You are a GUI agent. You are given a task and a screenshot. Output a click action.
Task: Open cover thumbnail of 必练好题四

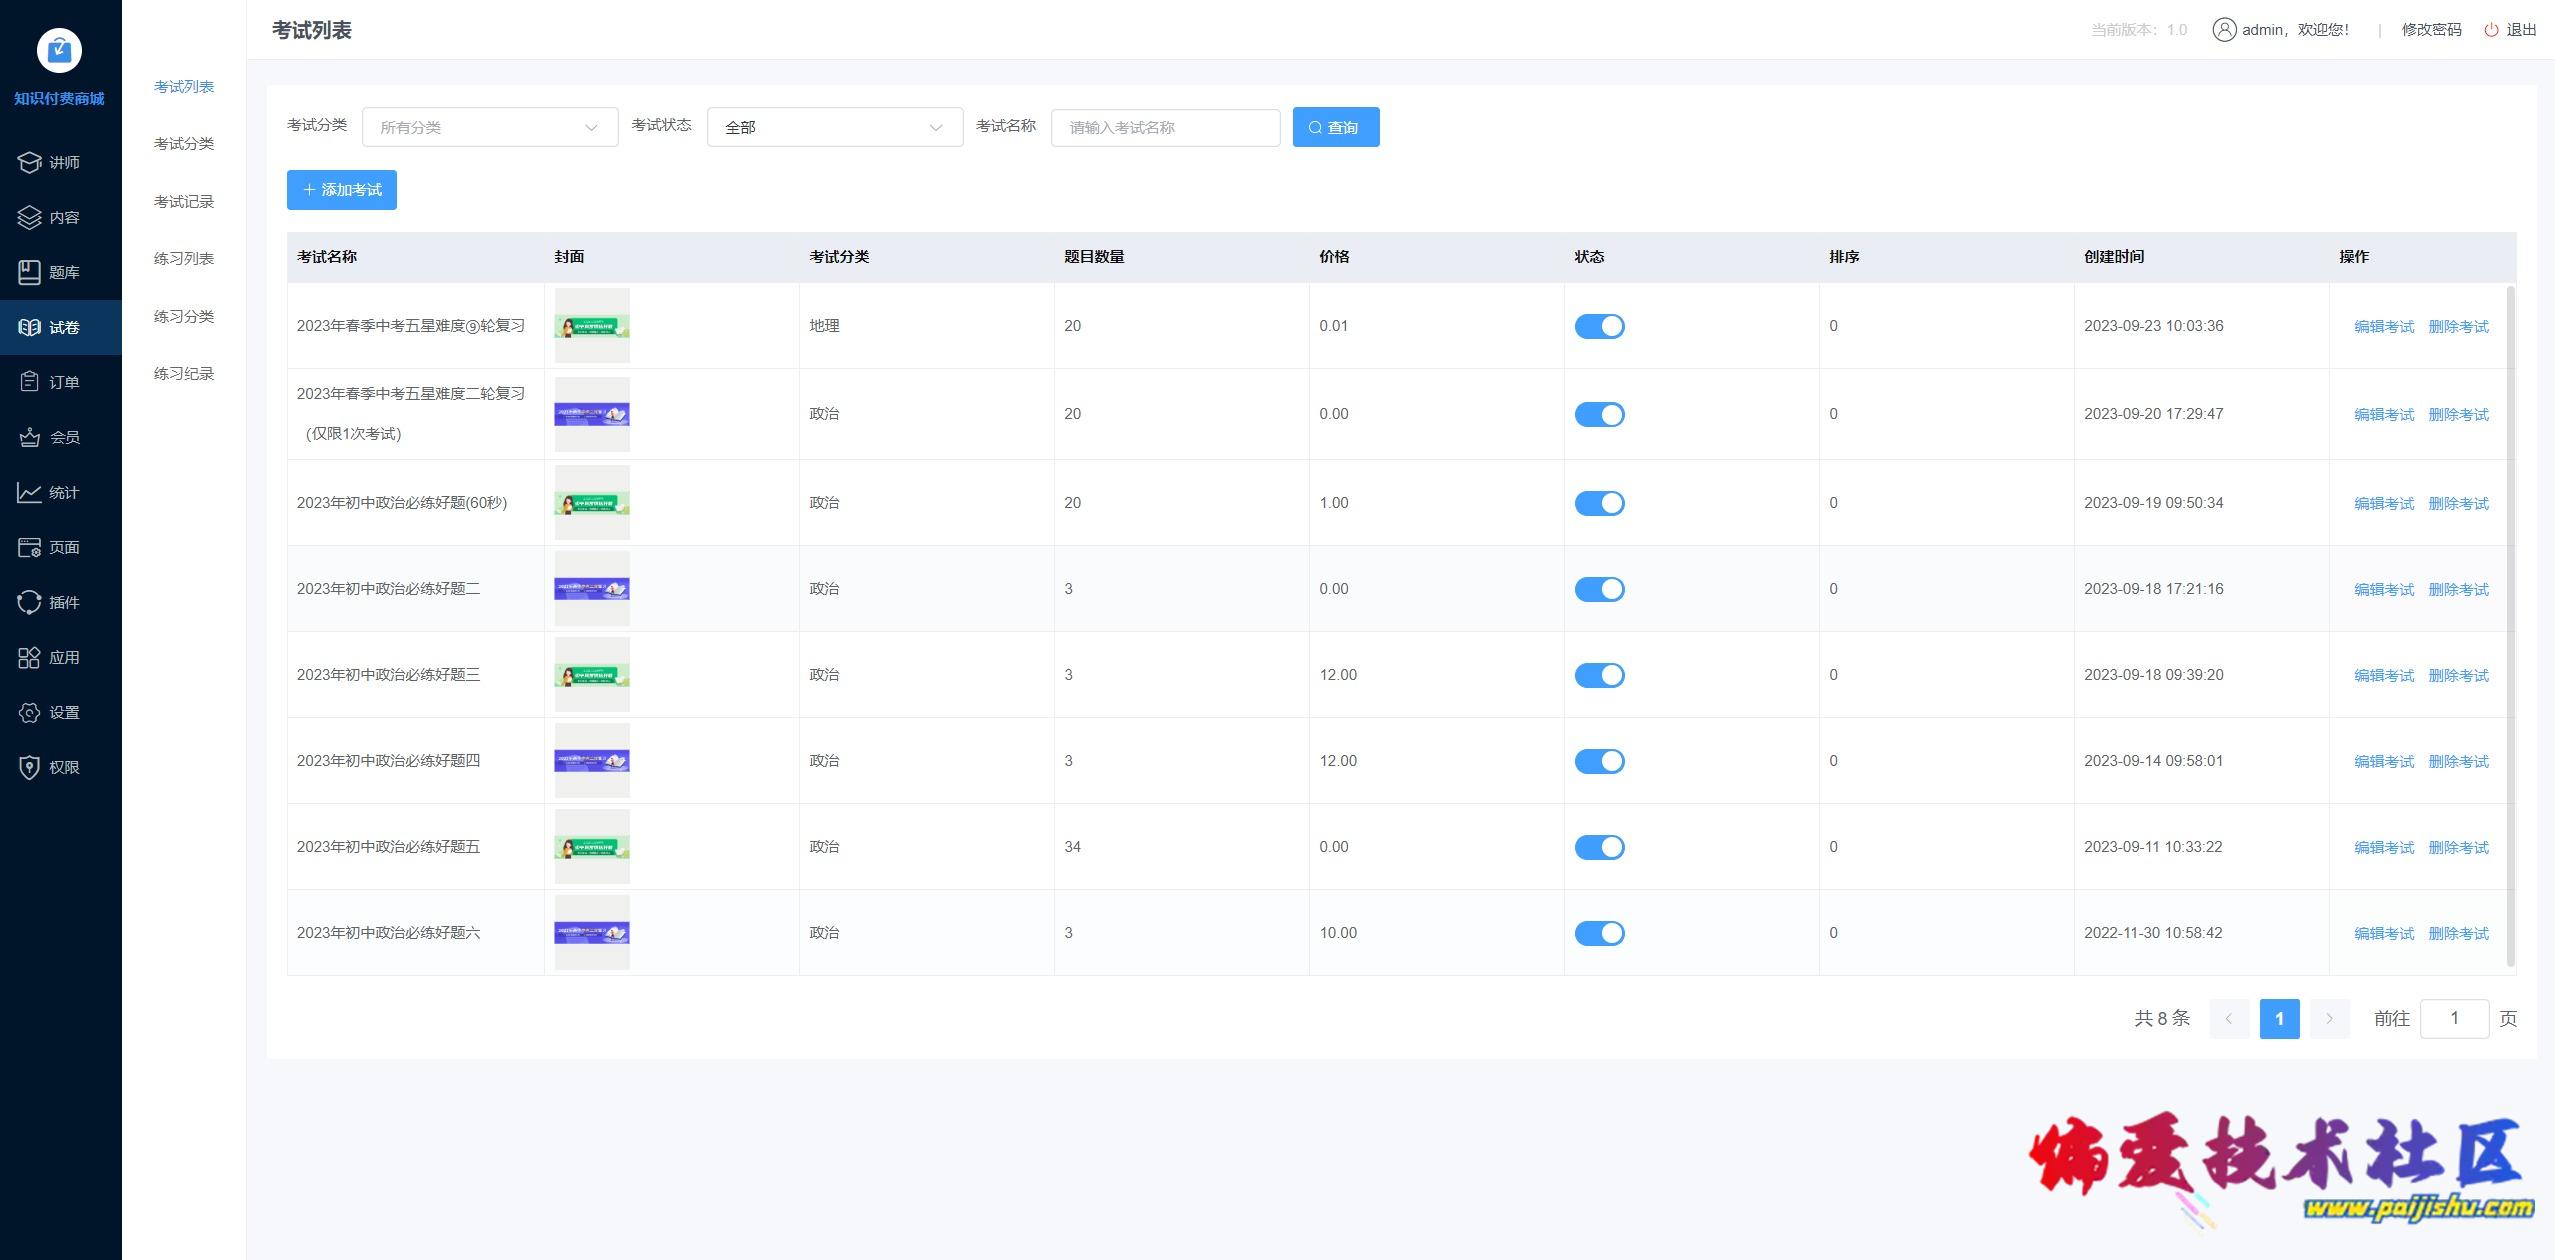pos(592,760)
